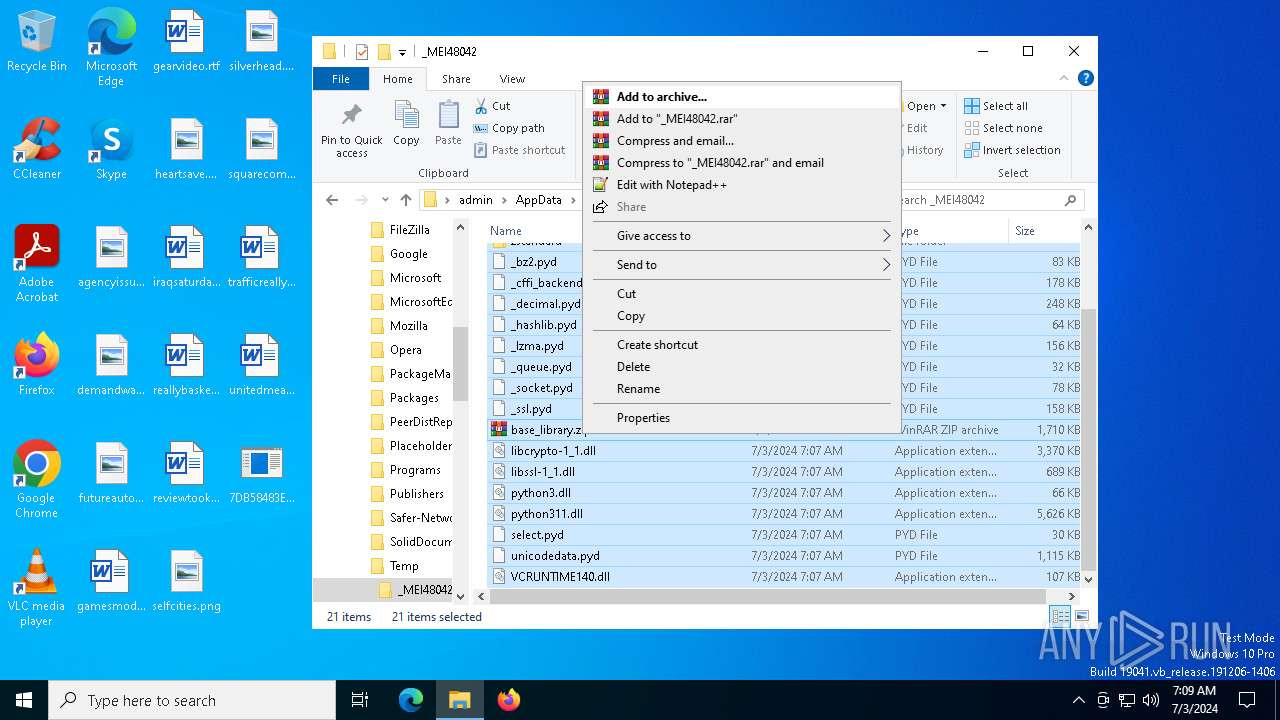The image size is (1280, 720).
Task: Switch to details view icon
Action: [1059, 617]
